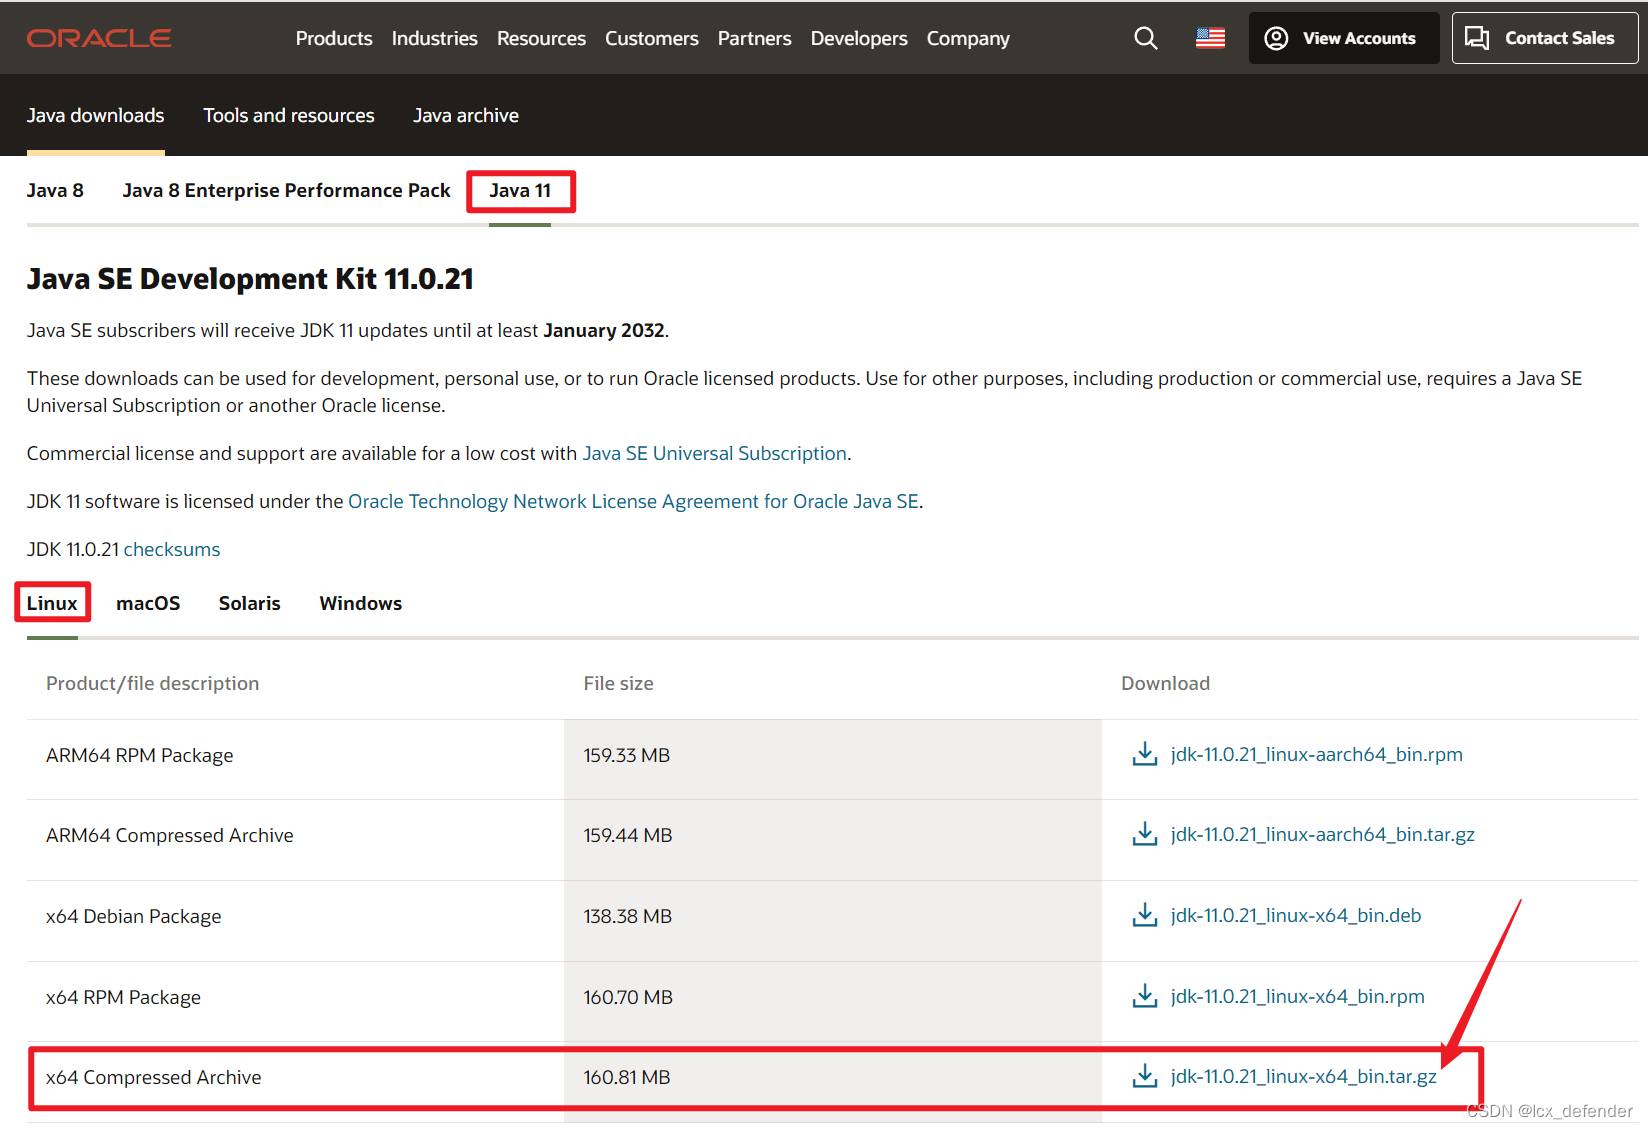Select the Solaris platform tab
The image size is (1648, 1129).
pos(250,603)
